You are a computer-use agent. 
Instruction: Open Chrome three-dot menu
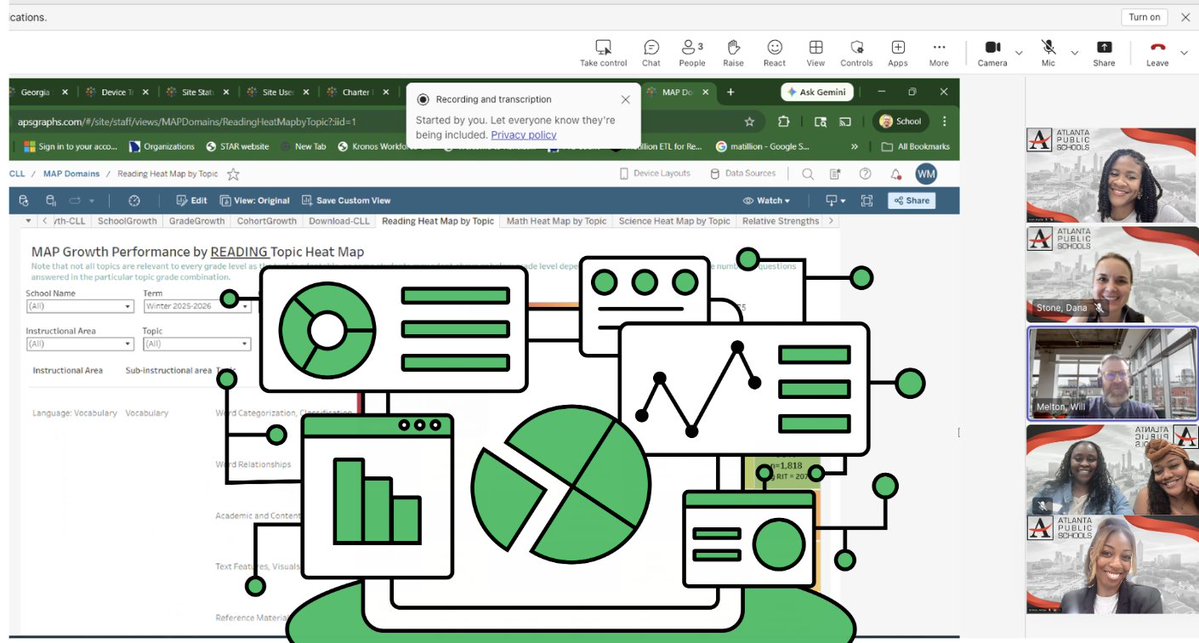(x=944, y=122)
